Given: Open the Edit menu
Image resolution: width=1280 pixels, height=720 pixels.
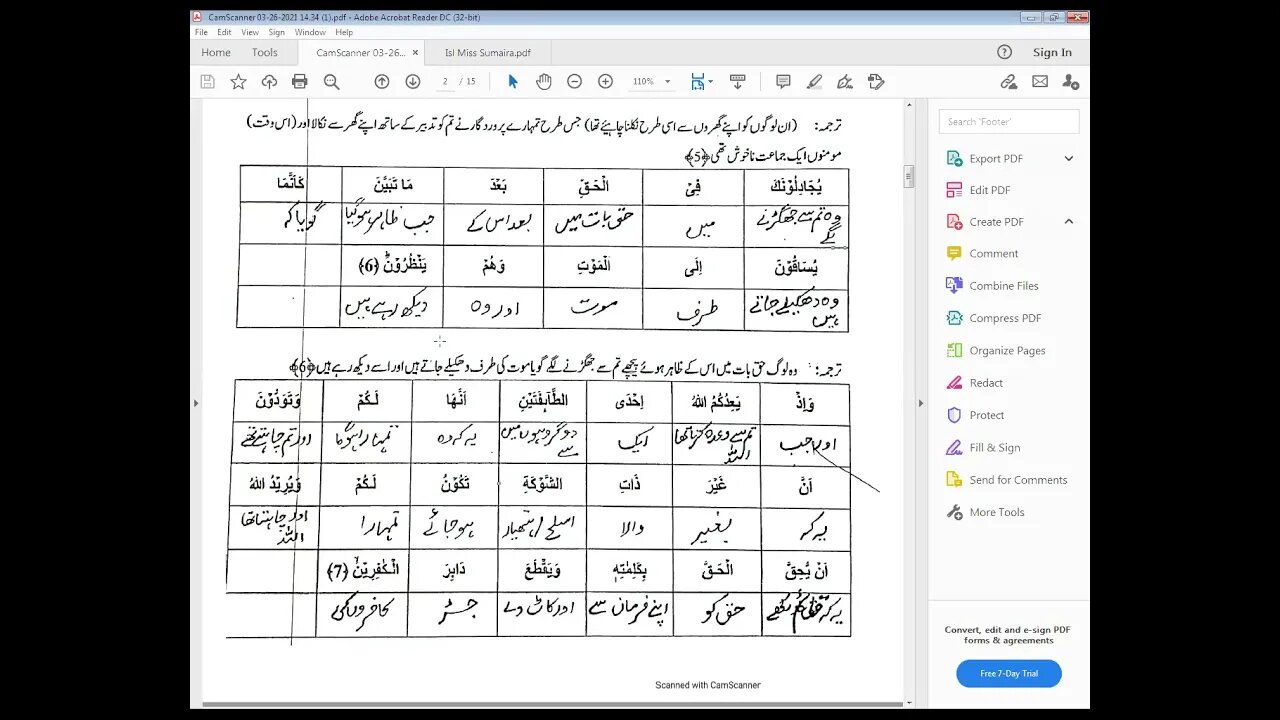Looking at the screenshot, I should click(224, 32).
